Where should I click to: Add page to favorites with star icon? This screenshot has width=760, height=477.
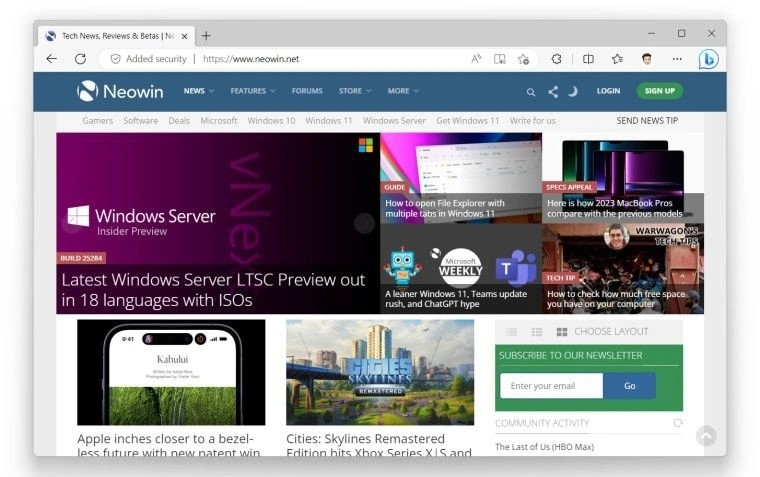[523, 59]
